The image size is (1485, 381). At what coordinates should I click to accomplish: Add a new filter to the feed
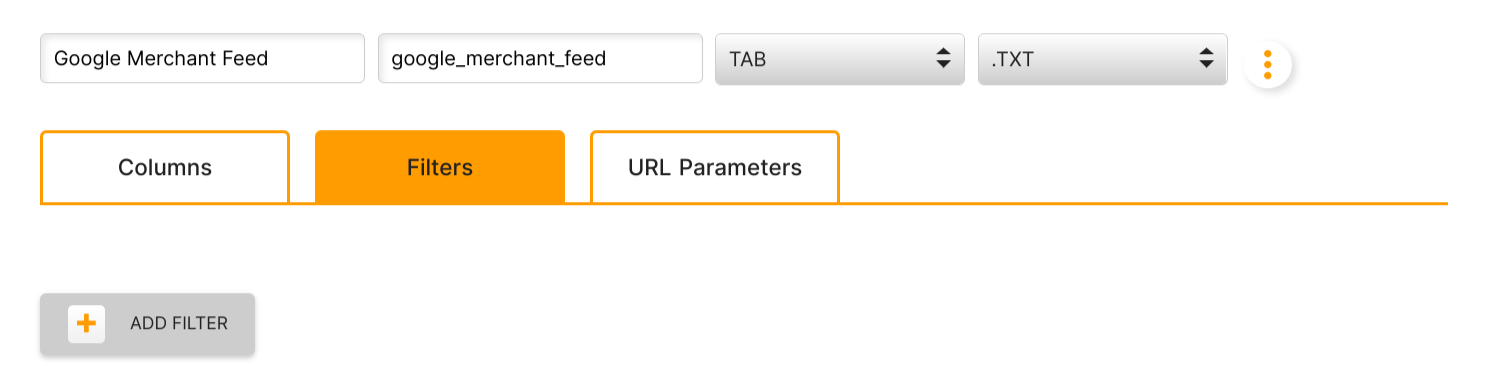click(x=147, y=324)
